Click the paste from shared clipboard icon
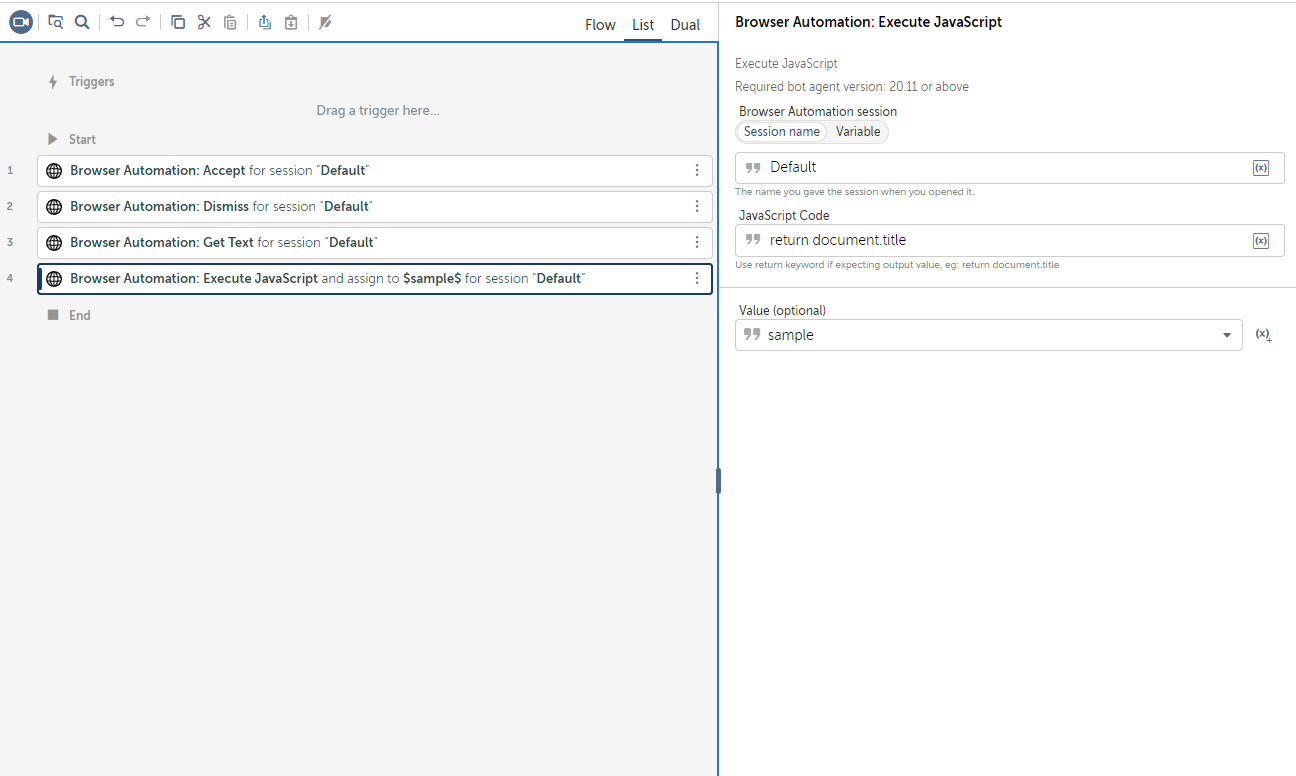The image size is (1296, 776). click(x=291, y=22)
